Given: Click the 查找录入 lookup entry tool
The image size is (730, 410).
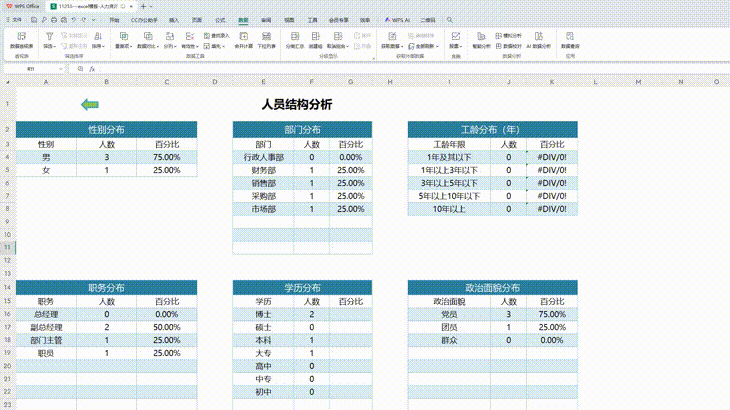Looking at the screenshot, I should click(x=217, y=36).
